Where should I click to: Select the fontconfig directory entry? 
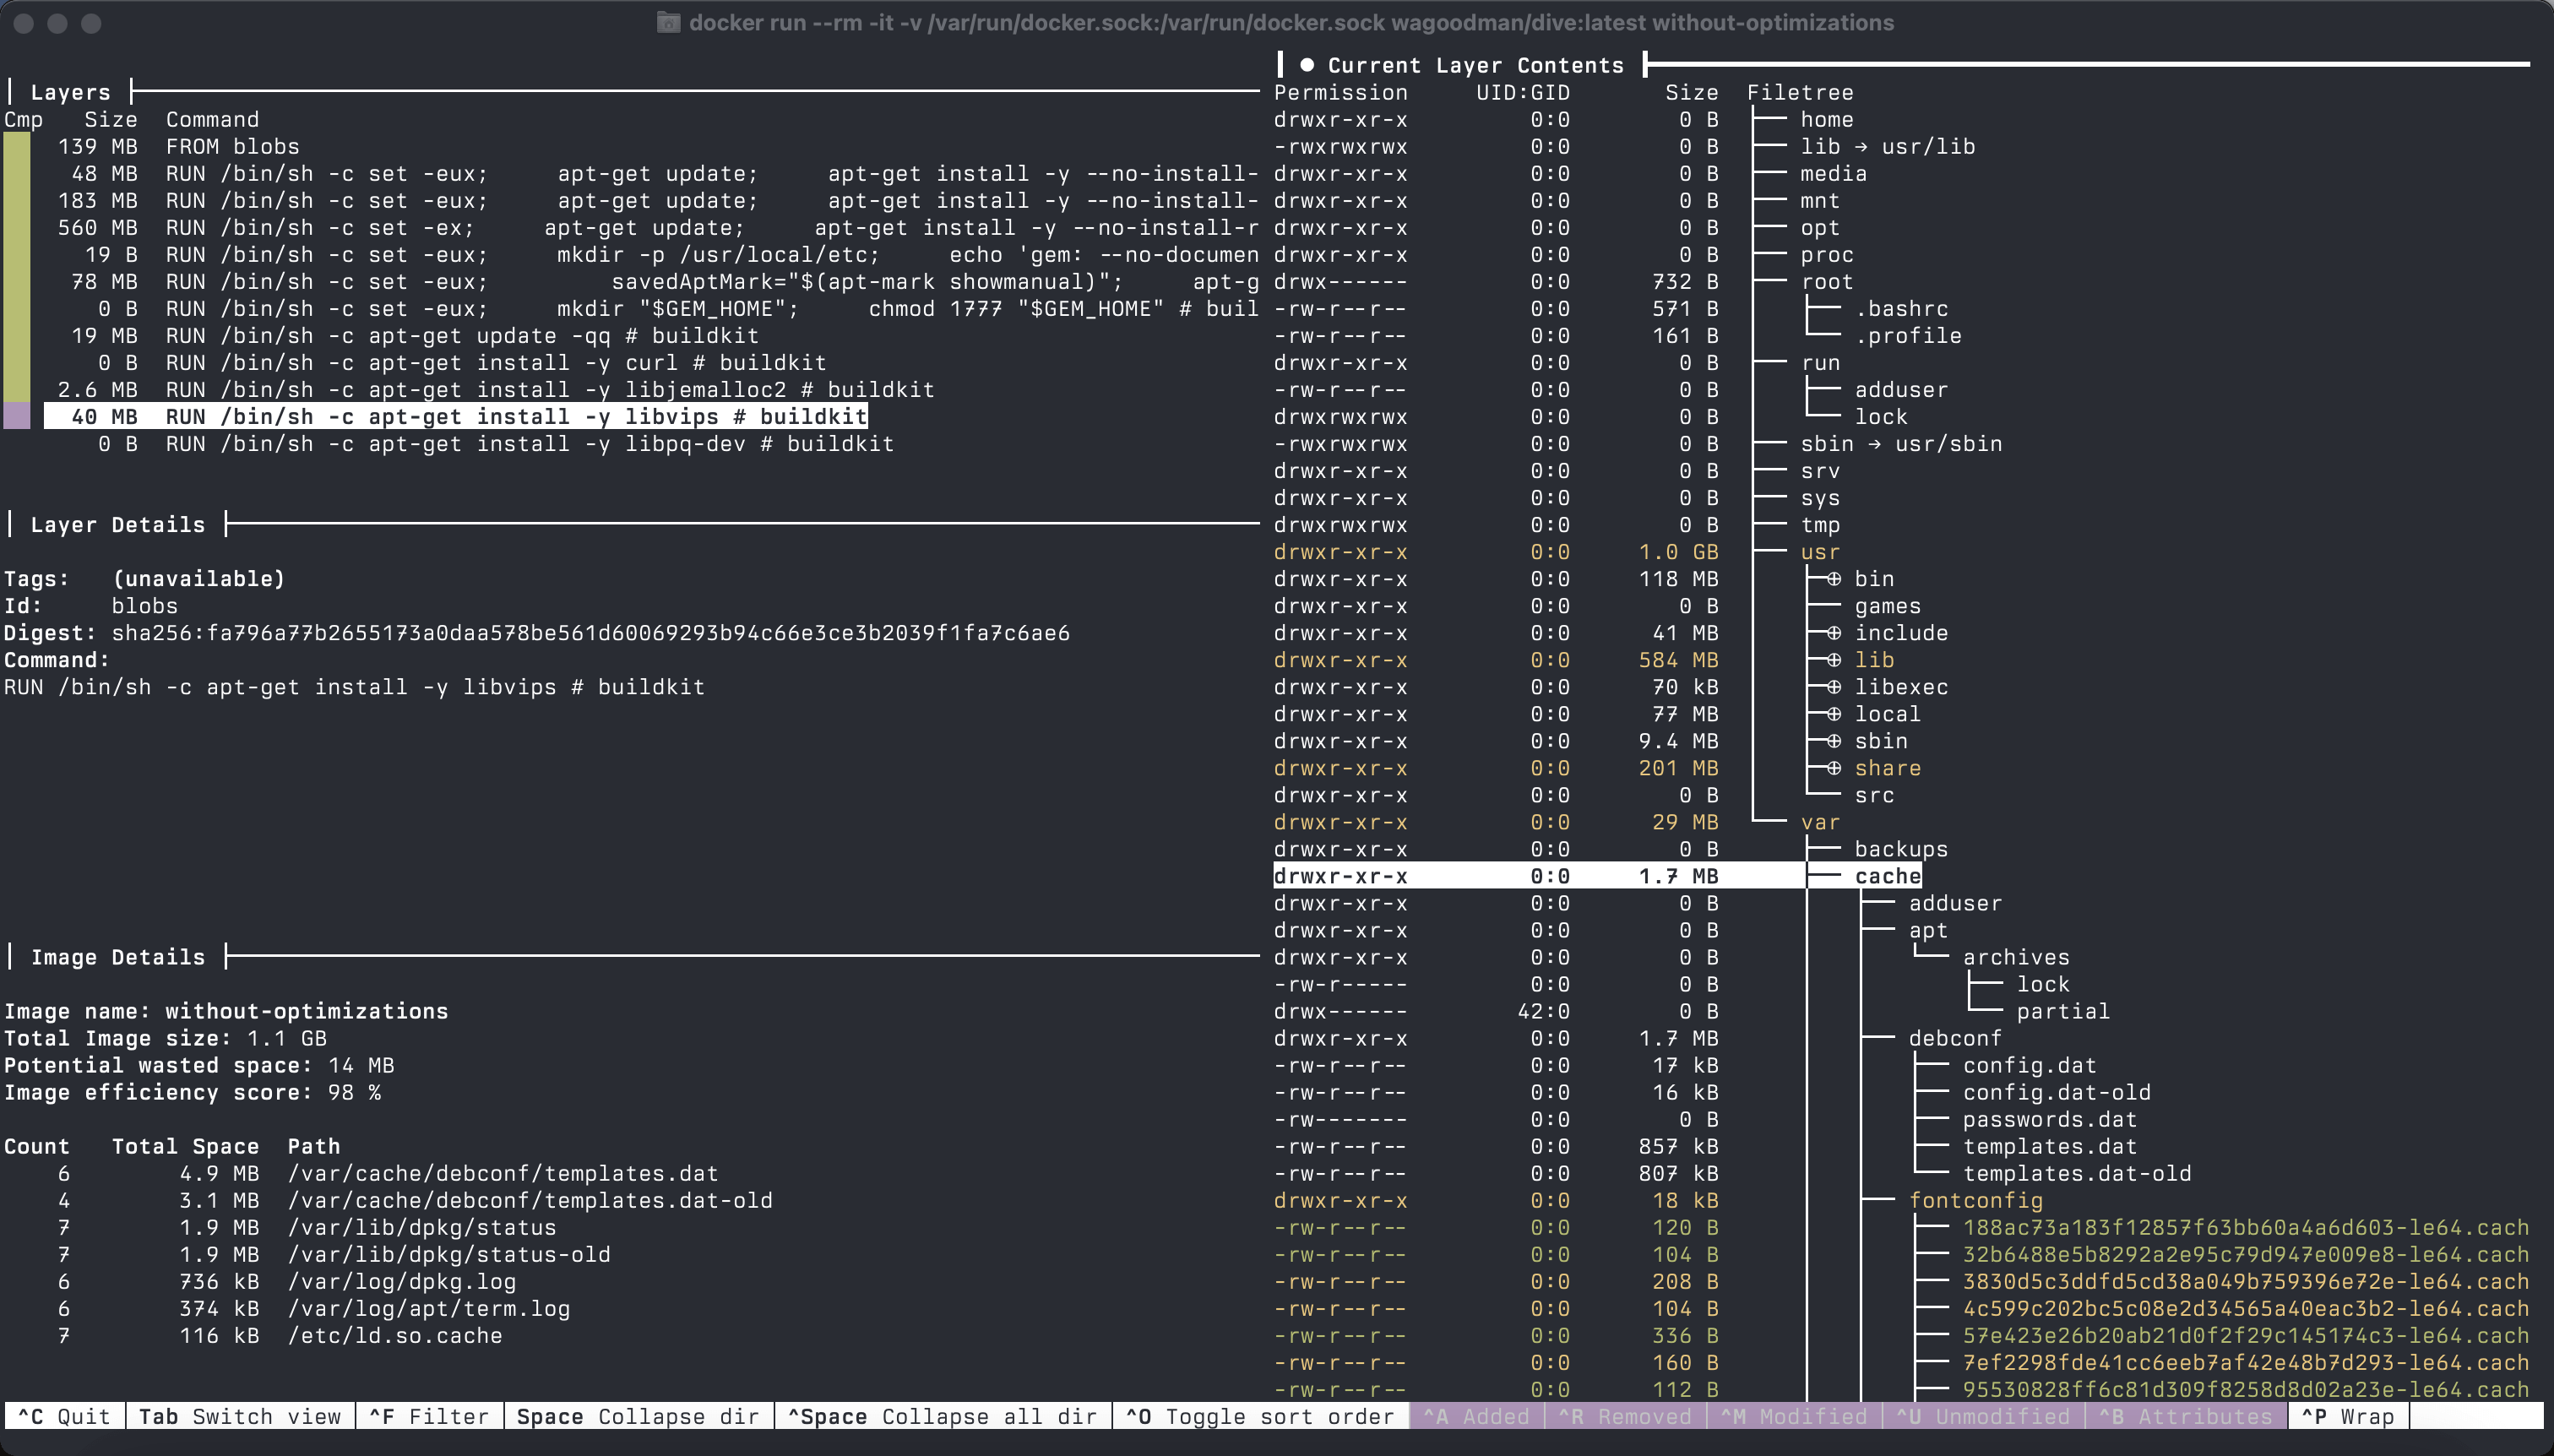[1975, 1200]
